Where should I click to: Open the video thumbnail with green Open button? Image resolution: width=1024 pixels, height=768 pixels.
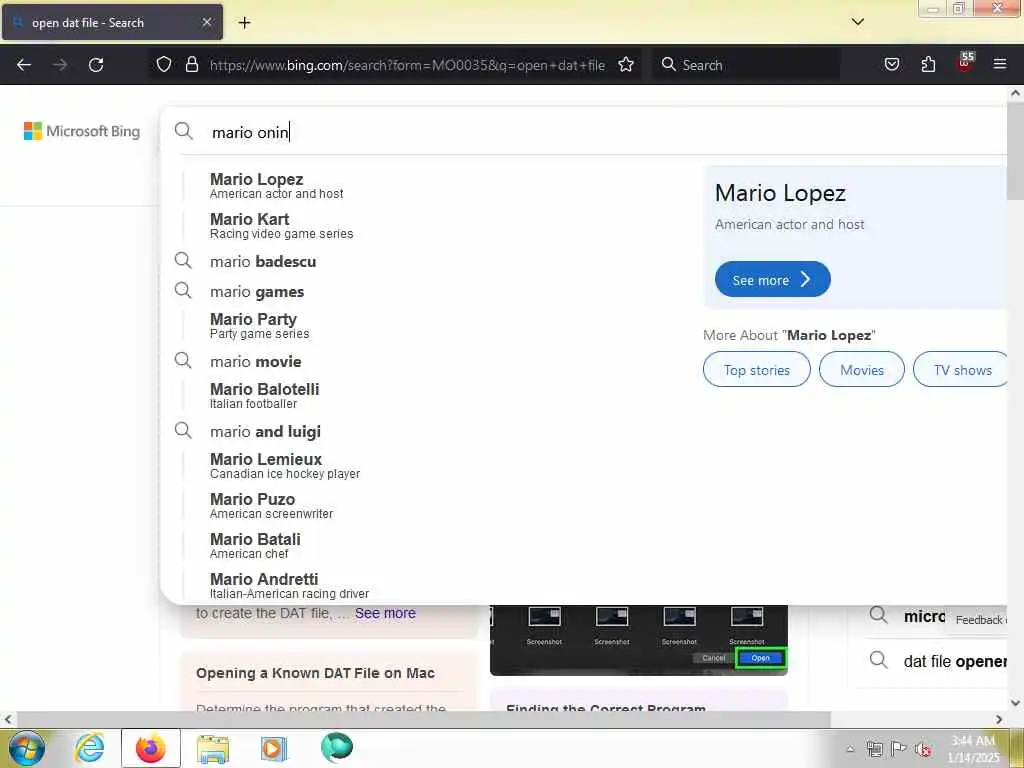(639, 639)
